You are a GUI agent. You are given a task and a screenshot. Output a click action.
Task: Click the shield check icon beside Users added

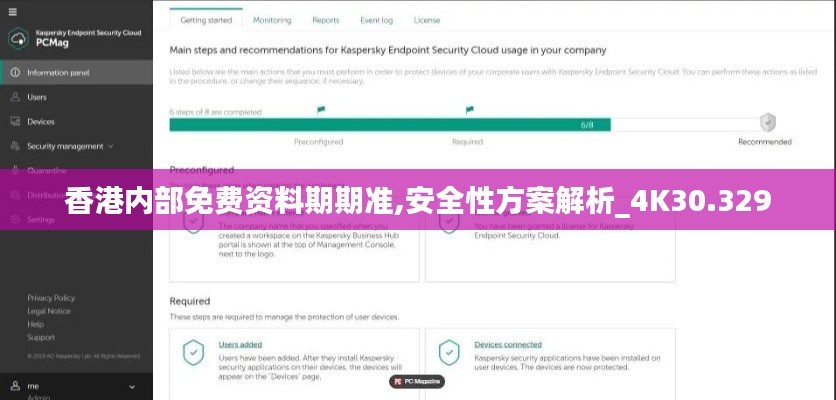193,352
